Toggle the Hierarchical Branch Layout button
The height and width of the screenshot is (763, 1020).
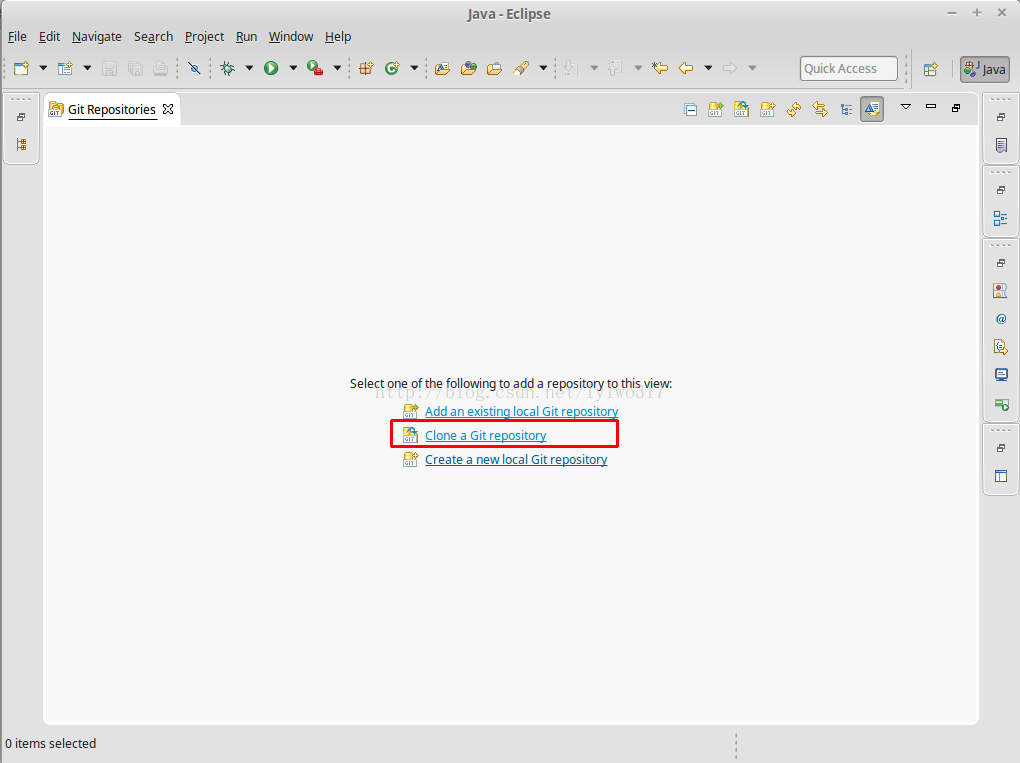coord(846,110)
